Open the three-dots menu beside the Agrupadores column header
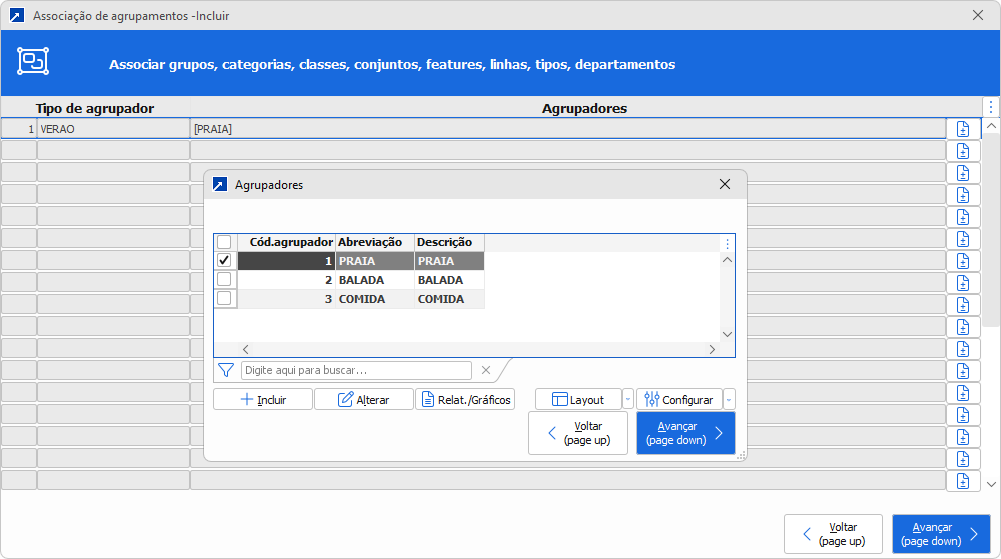1001x559 pixels. click(990, 107)
